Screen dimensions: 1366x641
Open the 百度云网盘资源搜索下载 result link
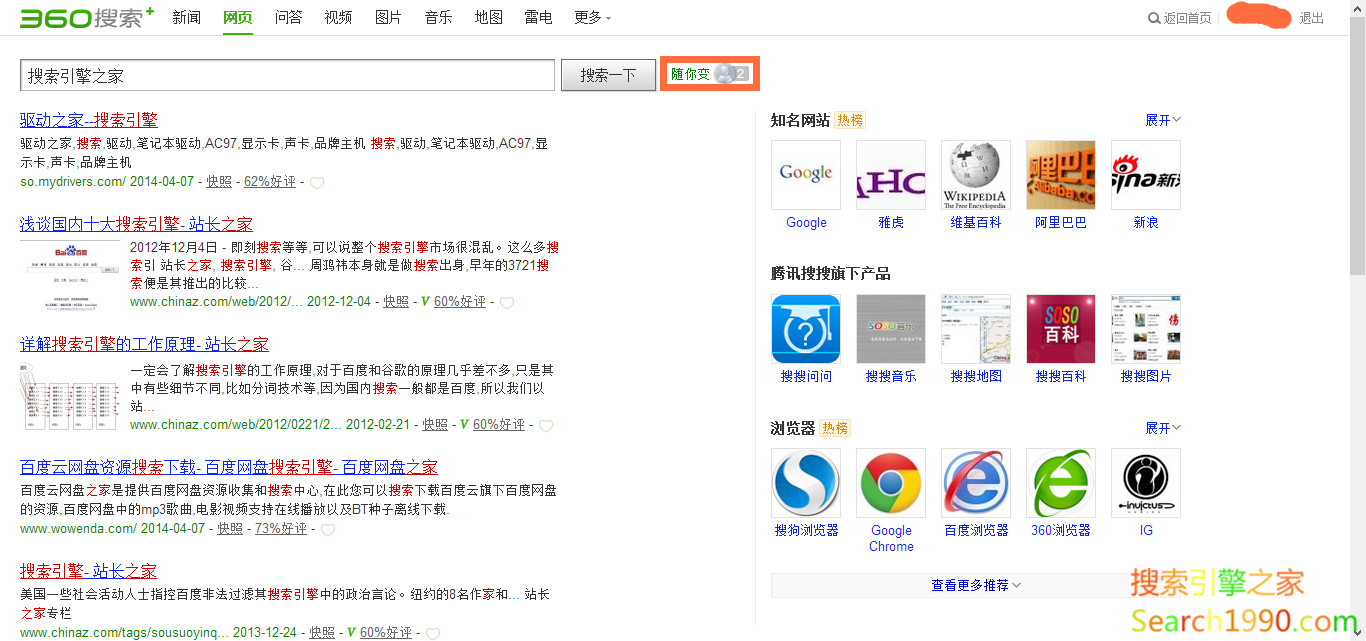coord(229,467)
